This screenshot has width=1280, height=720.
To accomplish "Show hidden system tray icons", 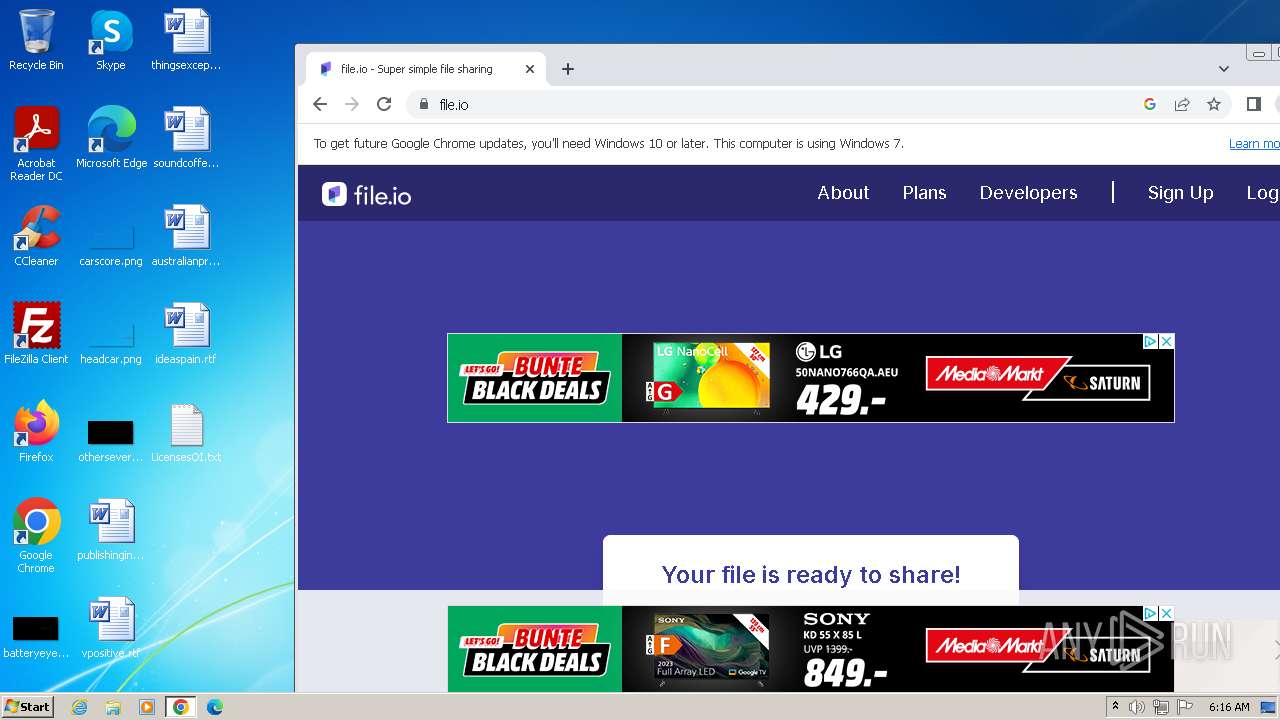I will coord(1115,707).
